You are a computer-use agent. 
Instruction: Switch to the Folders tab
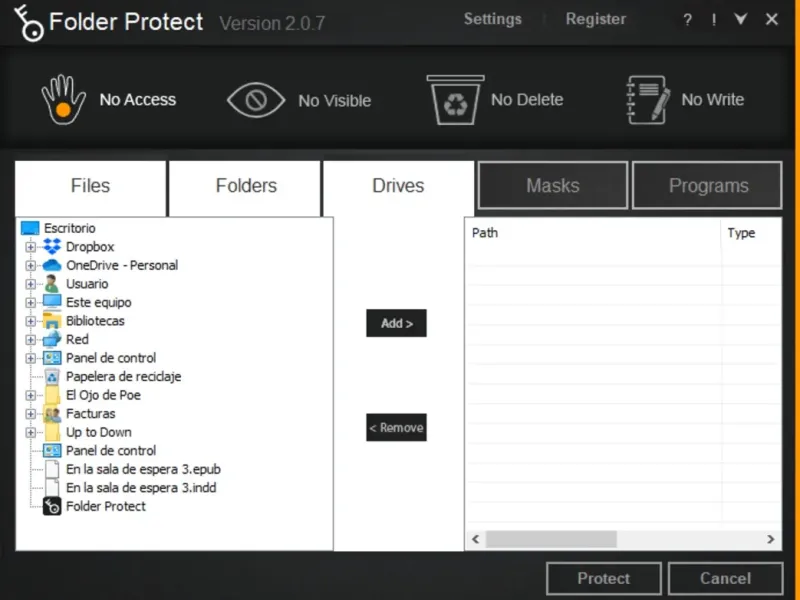coord(245,187)
